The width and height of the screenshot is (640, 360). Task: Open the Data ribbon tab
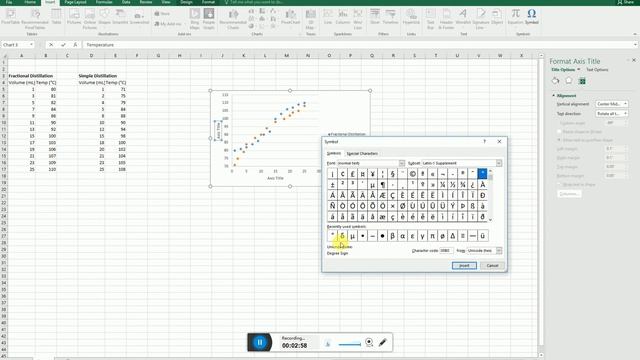point(126,2)
